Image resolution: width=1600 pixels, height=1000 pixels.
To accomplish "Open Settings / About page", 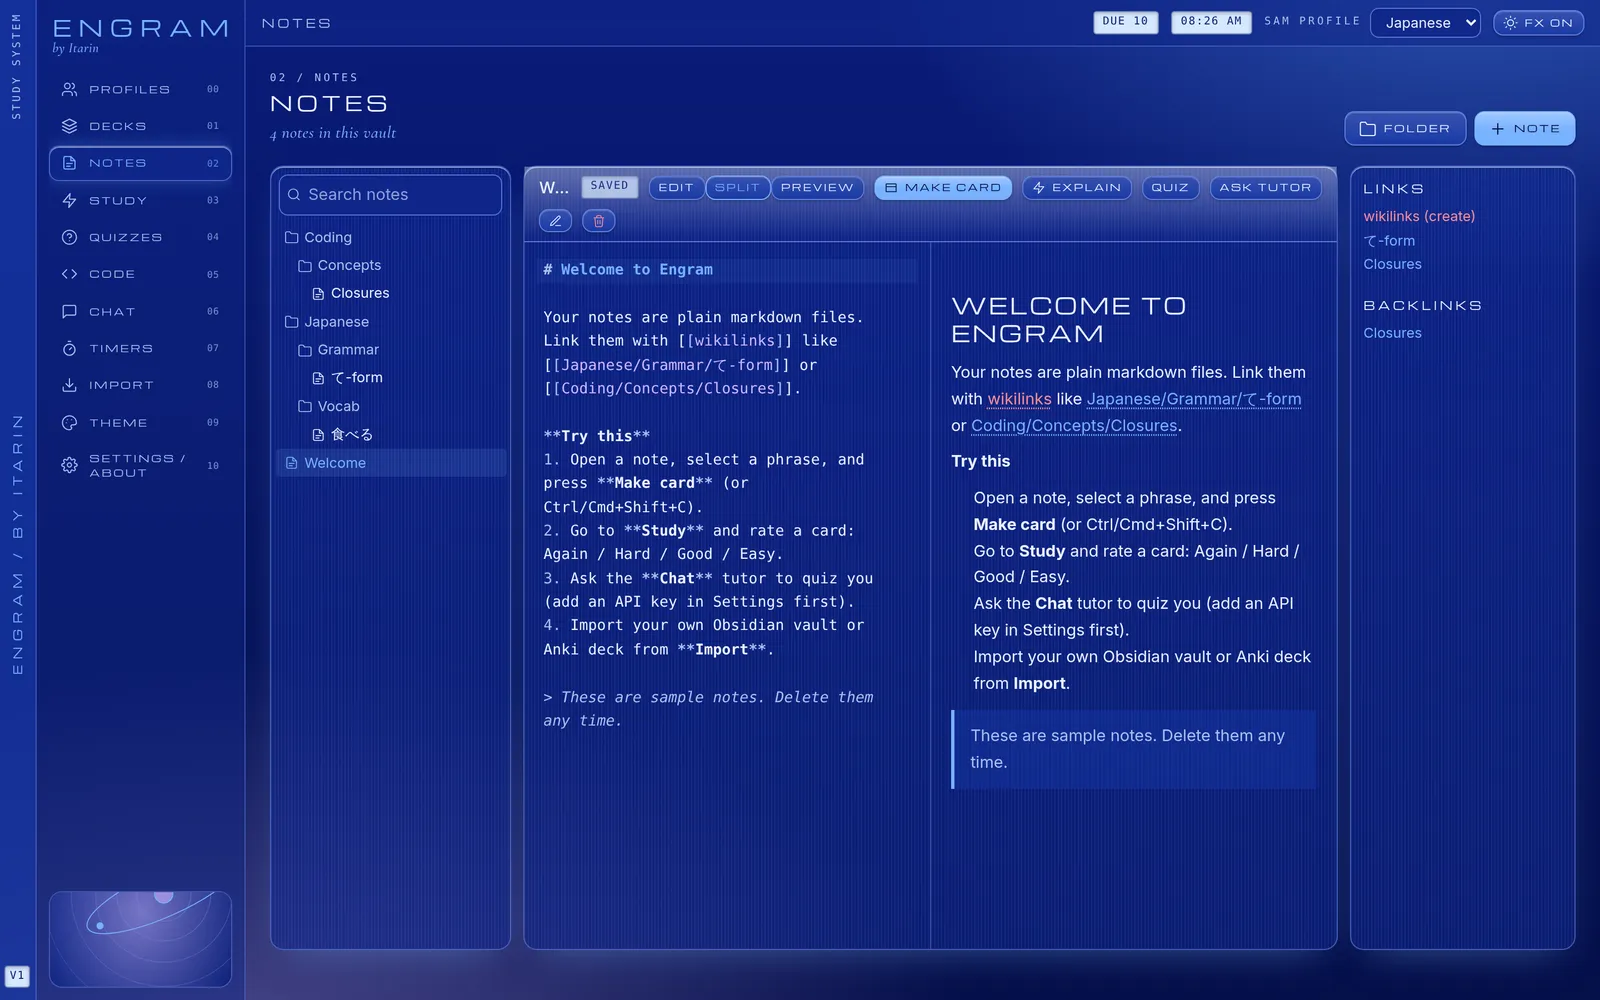I will point(140,465).
